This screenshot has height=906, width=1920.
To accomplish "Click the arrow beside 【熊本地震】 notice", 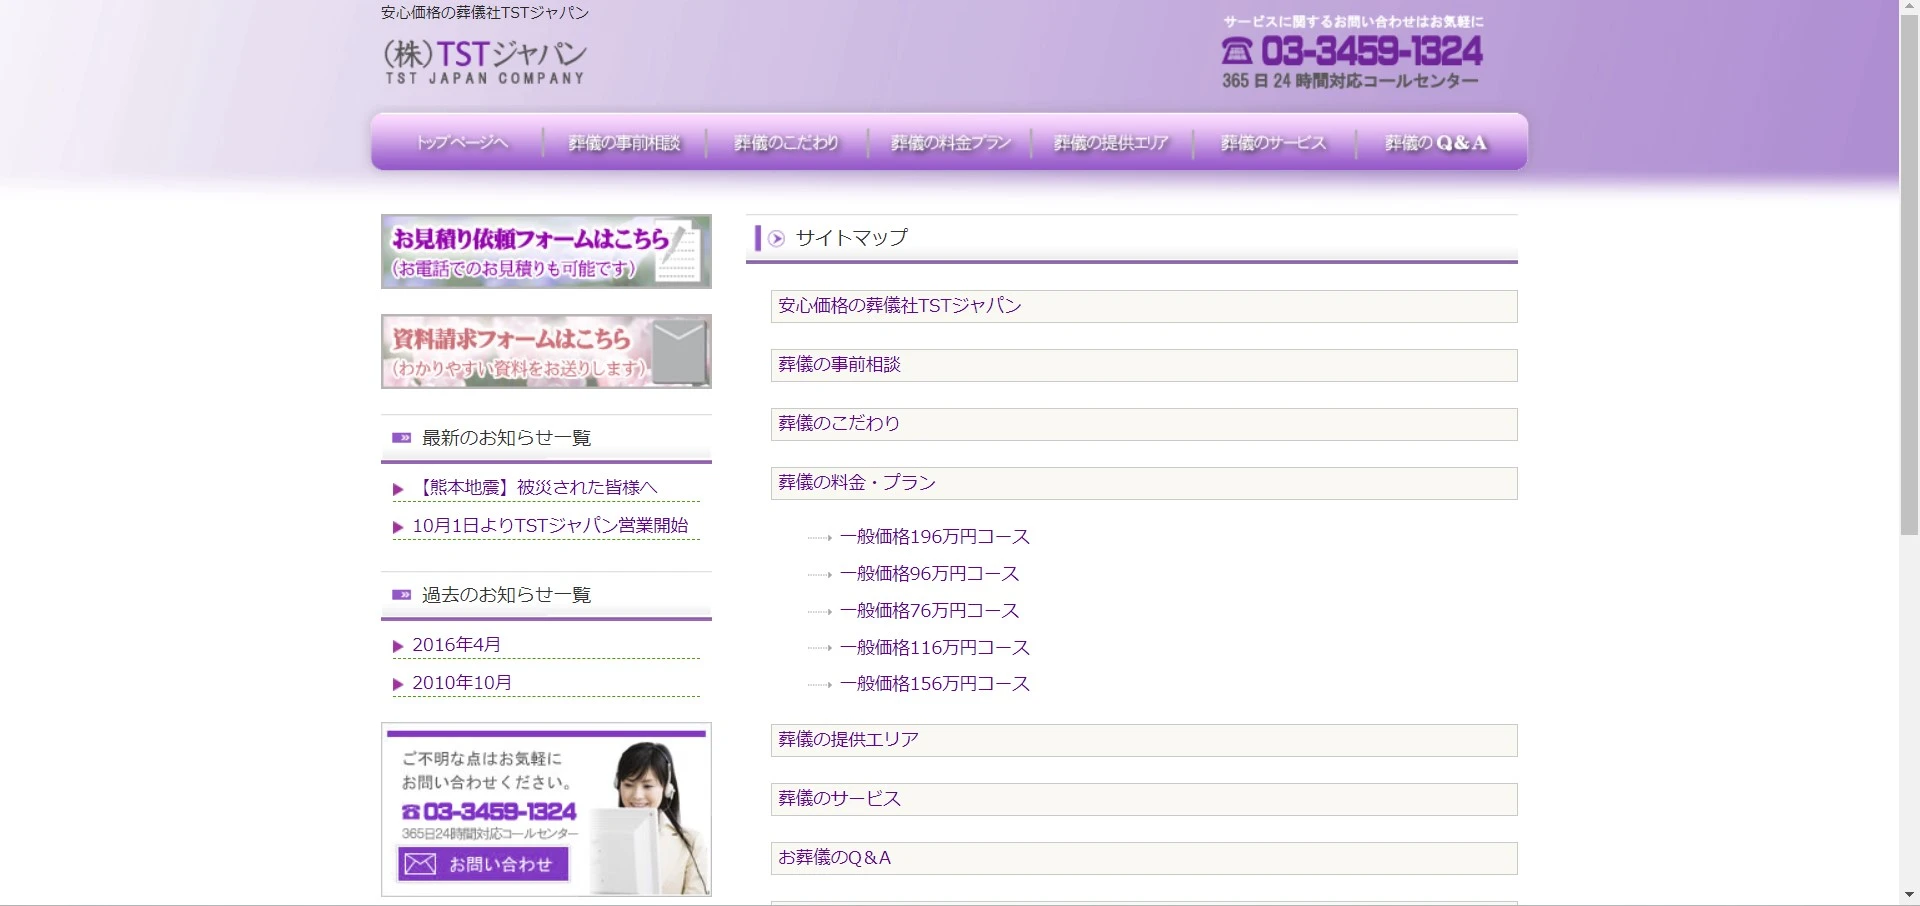I will click(398, 490).
